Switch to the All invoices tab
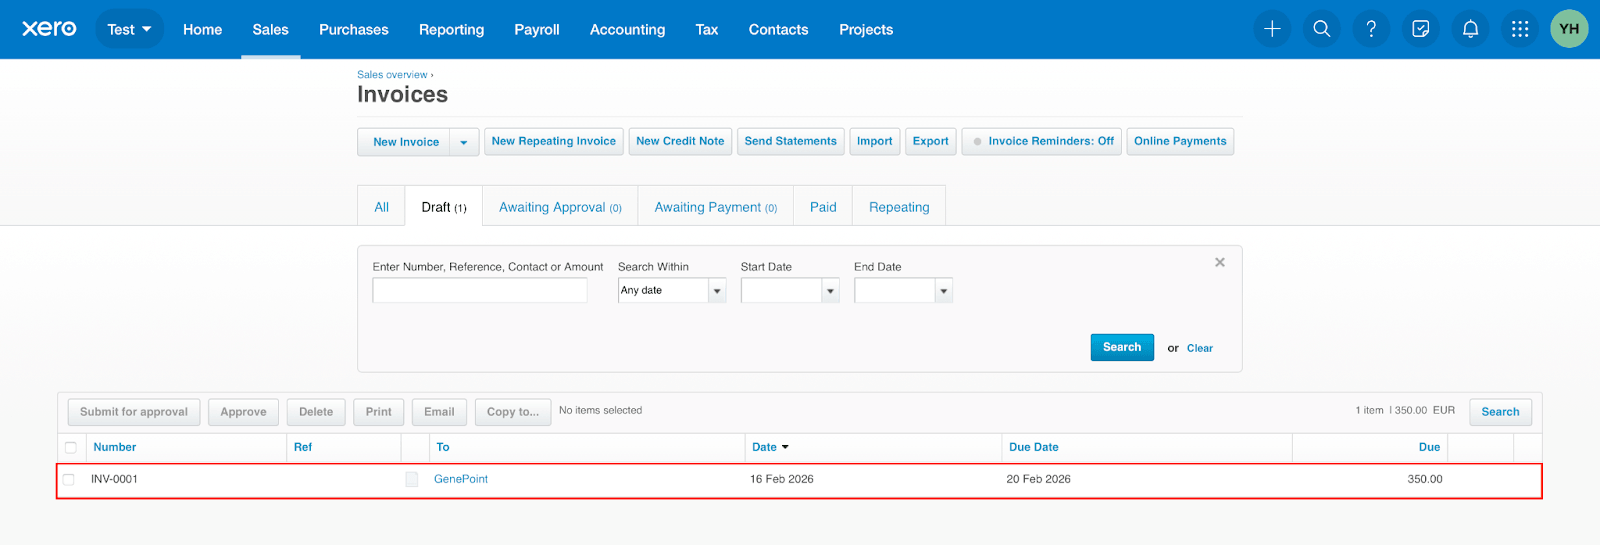Viewport: 1600px width, 545px height. tap(381, 207)
